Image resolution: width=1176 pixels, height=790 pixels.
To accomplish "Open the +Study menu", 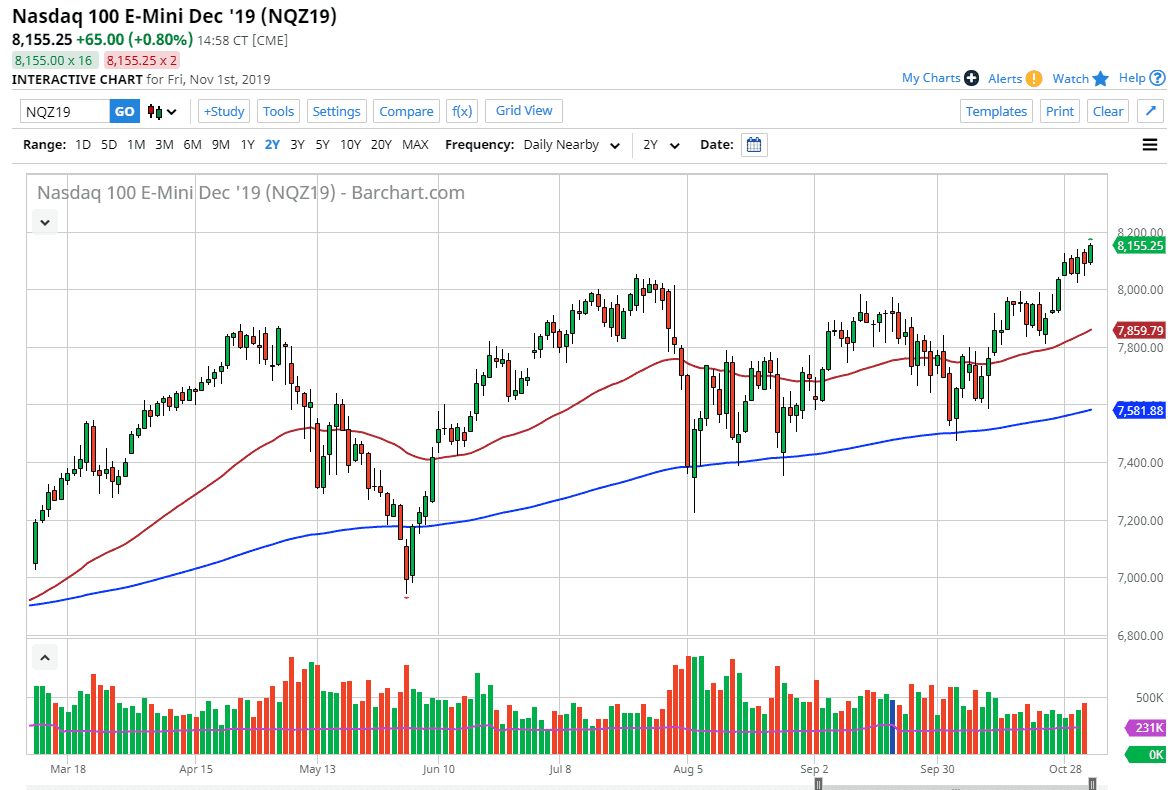I will tap(223, 111).
